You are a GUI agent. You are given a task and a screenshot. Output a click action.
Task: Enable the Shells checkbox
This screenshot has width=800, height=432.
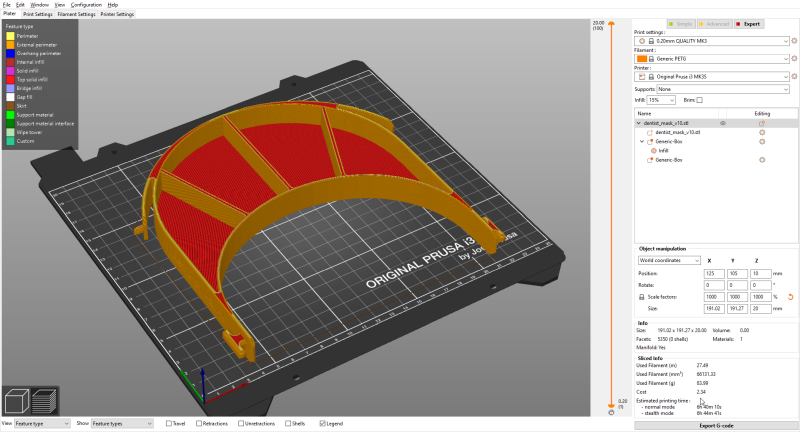pos(288,423)
